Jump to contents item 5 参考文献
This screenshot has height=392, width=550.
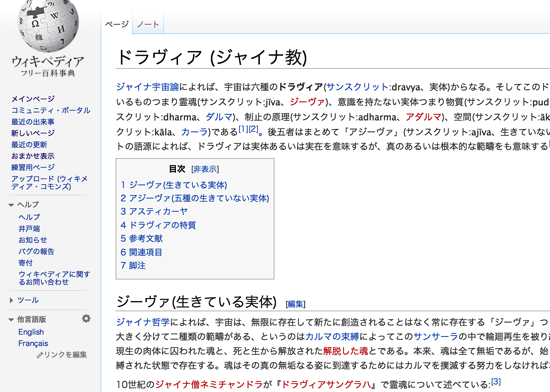[x=141, y=238]
